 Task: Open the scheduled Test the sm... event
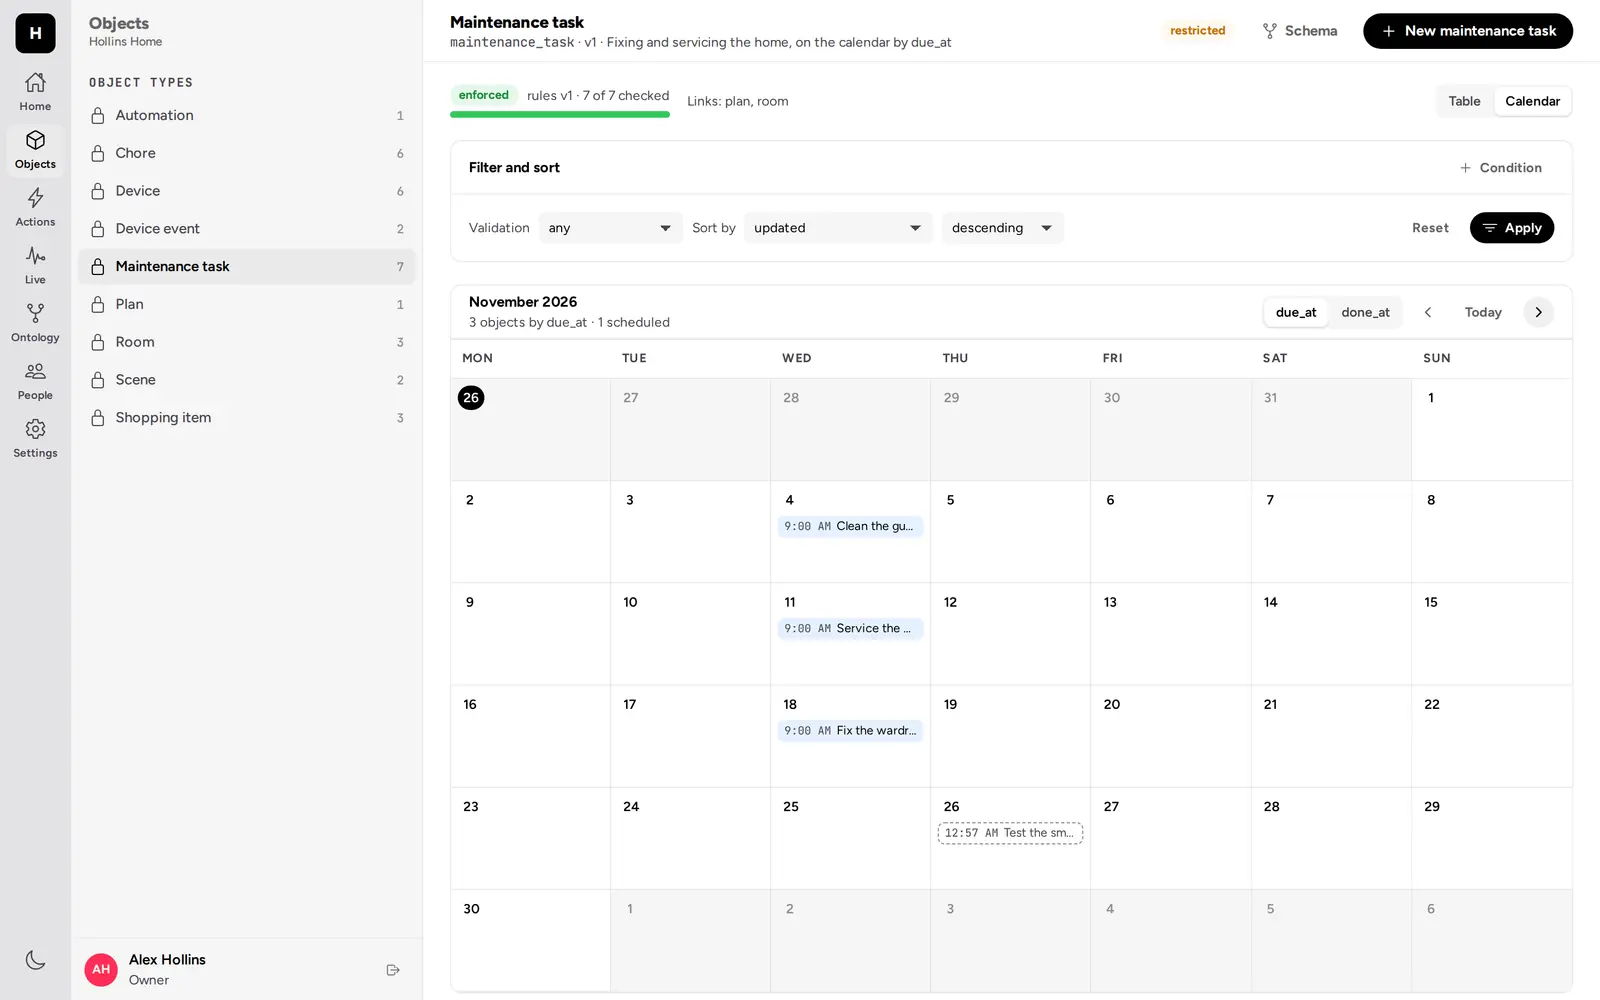click(x=1010, y=833)
